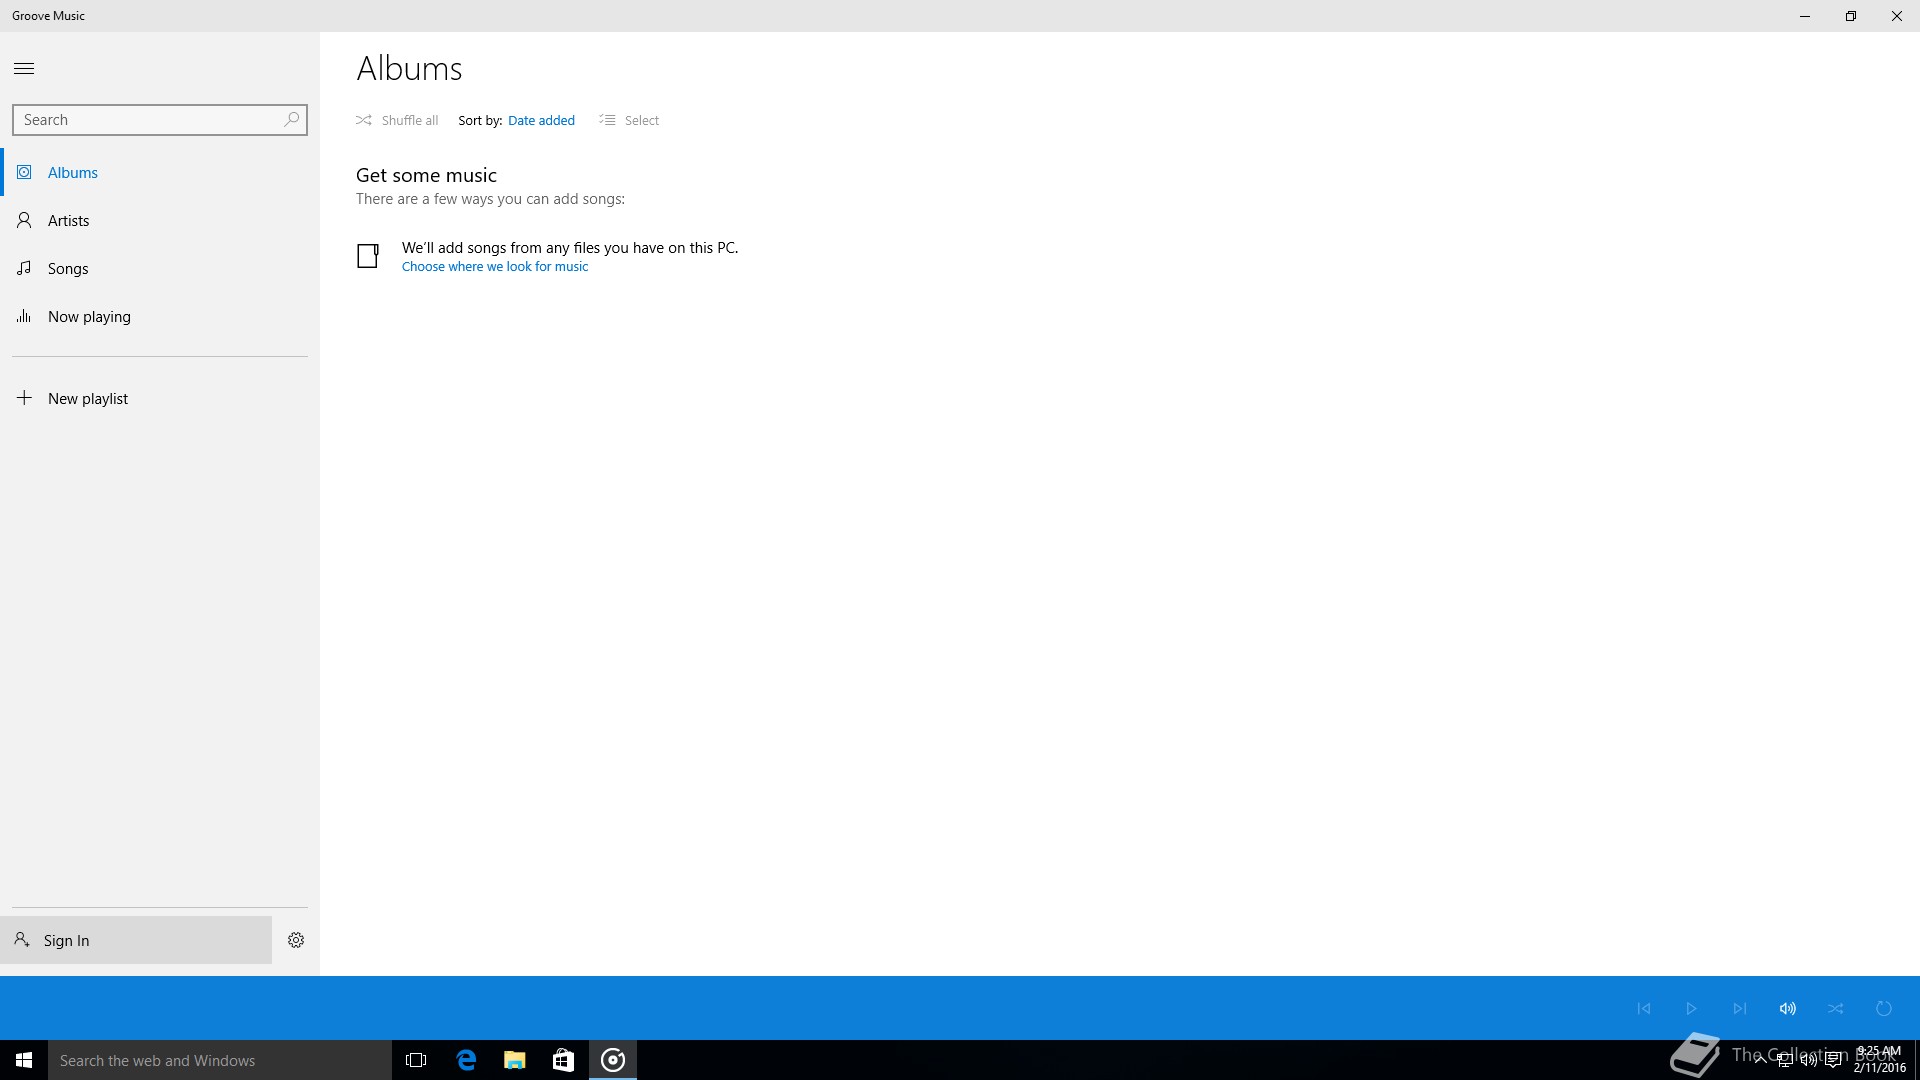Open Choose where we look for music
Viewport: 1920px width, 1080px height.
tap(495, 266)
